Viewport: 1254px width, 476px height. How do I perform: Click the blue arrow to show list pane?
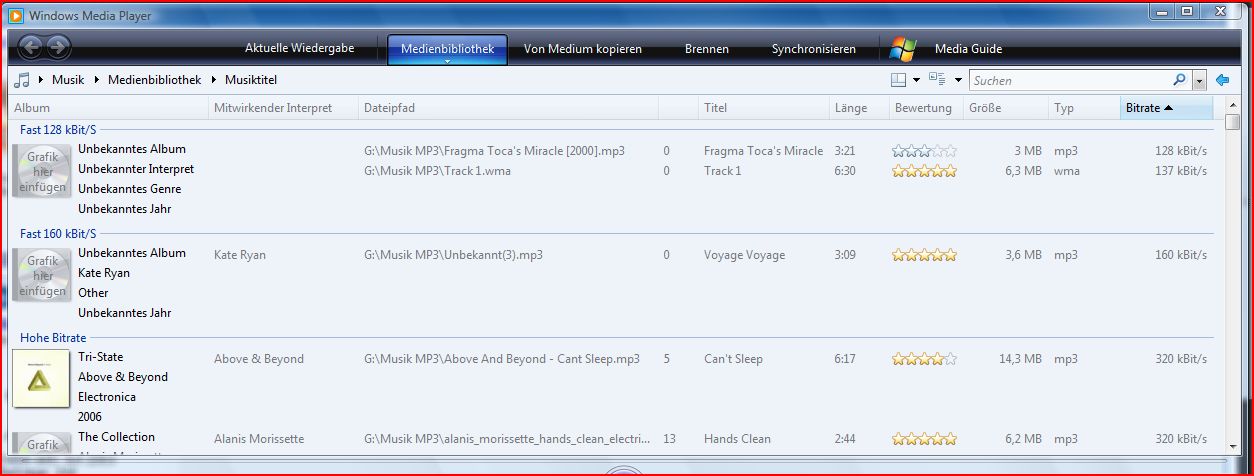tap(1222, 80)
